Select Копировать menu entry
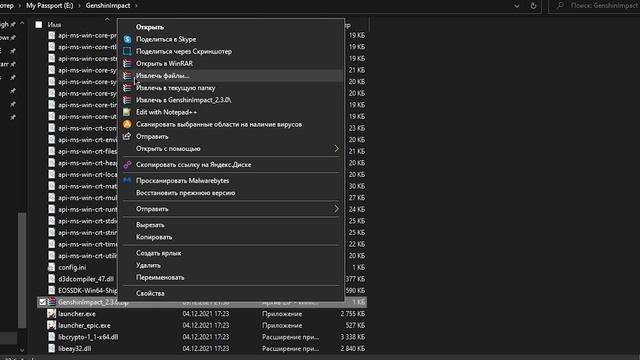Image resolution: width=640 pixels, height=360 pixels. pyautogui.click(x=154, y=237)
